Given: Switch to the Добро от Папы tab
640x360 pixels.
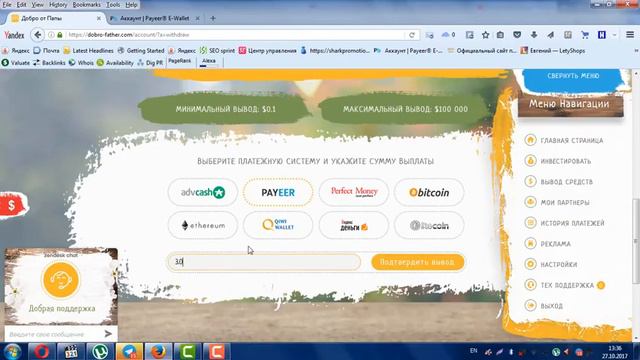Looking at the screenshot, I should click(x=52, y=18).
